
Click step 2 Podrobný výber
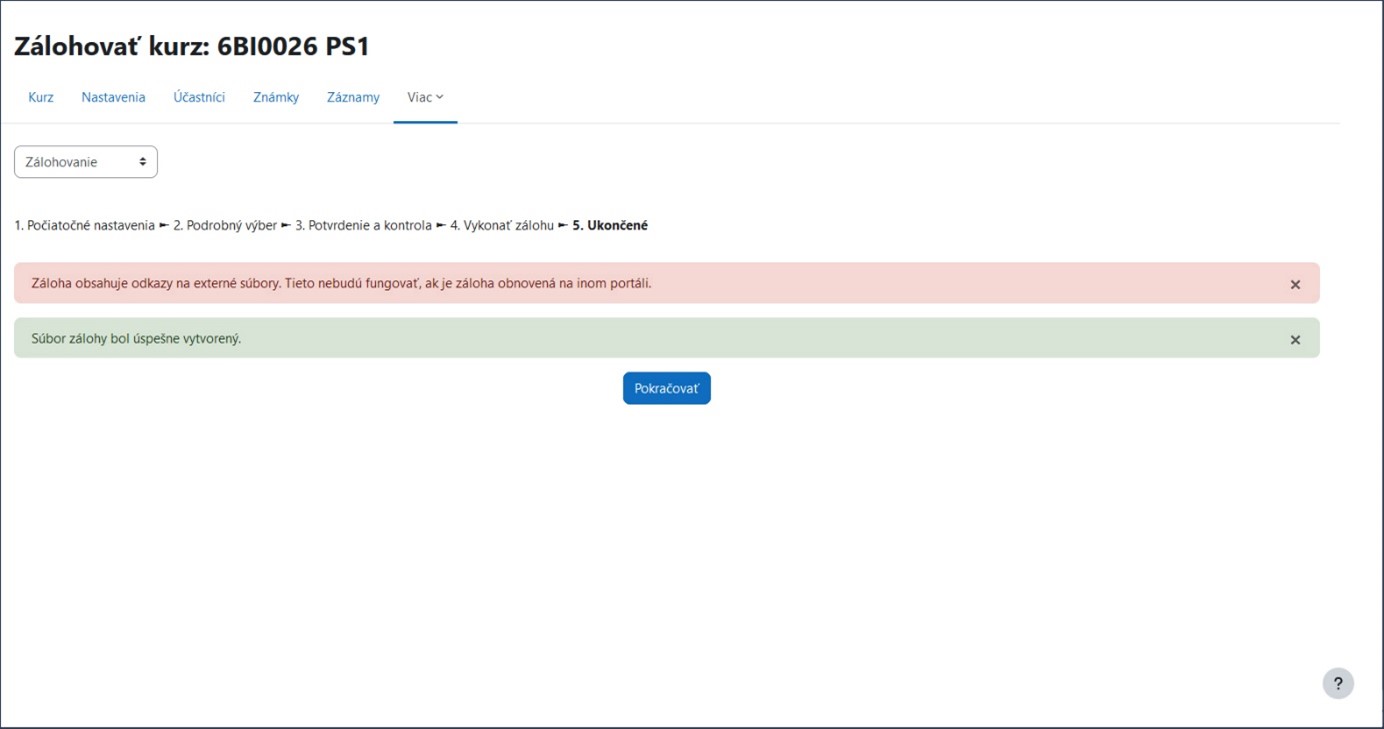click(x=225, y=226)
